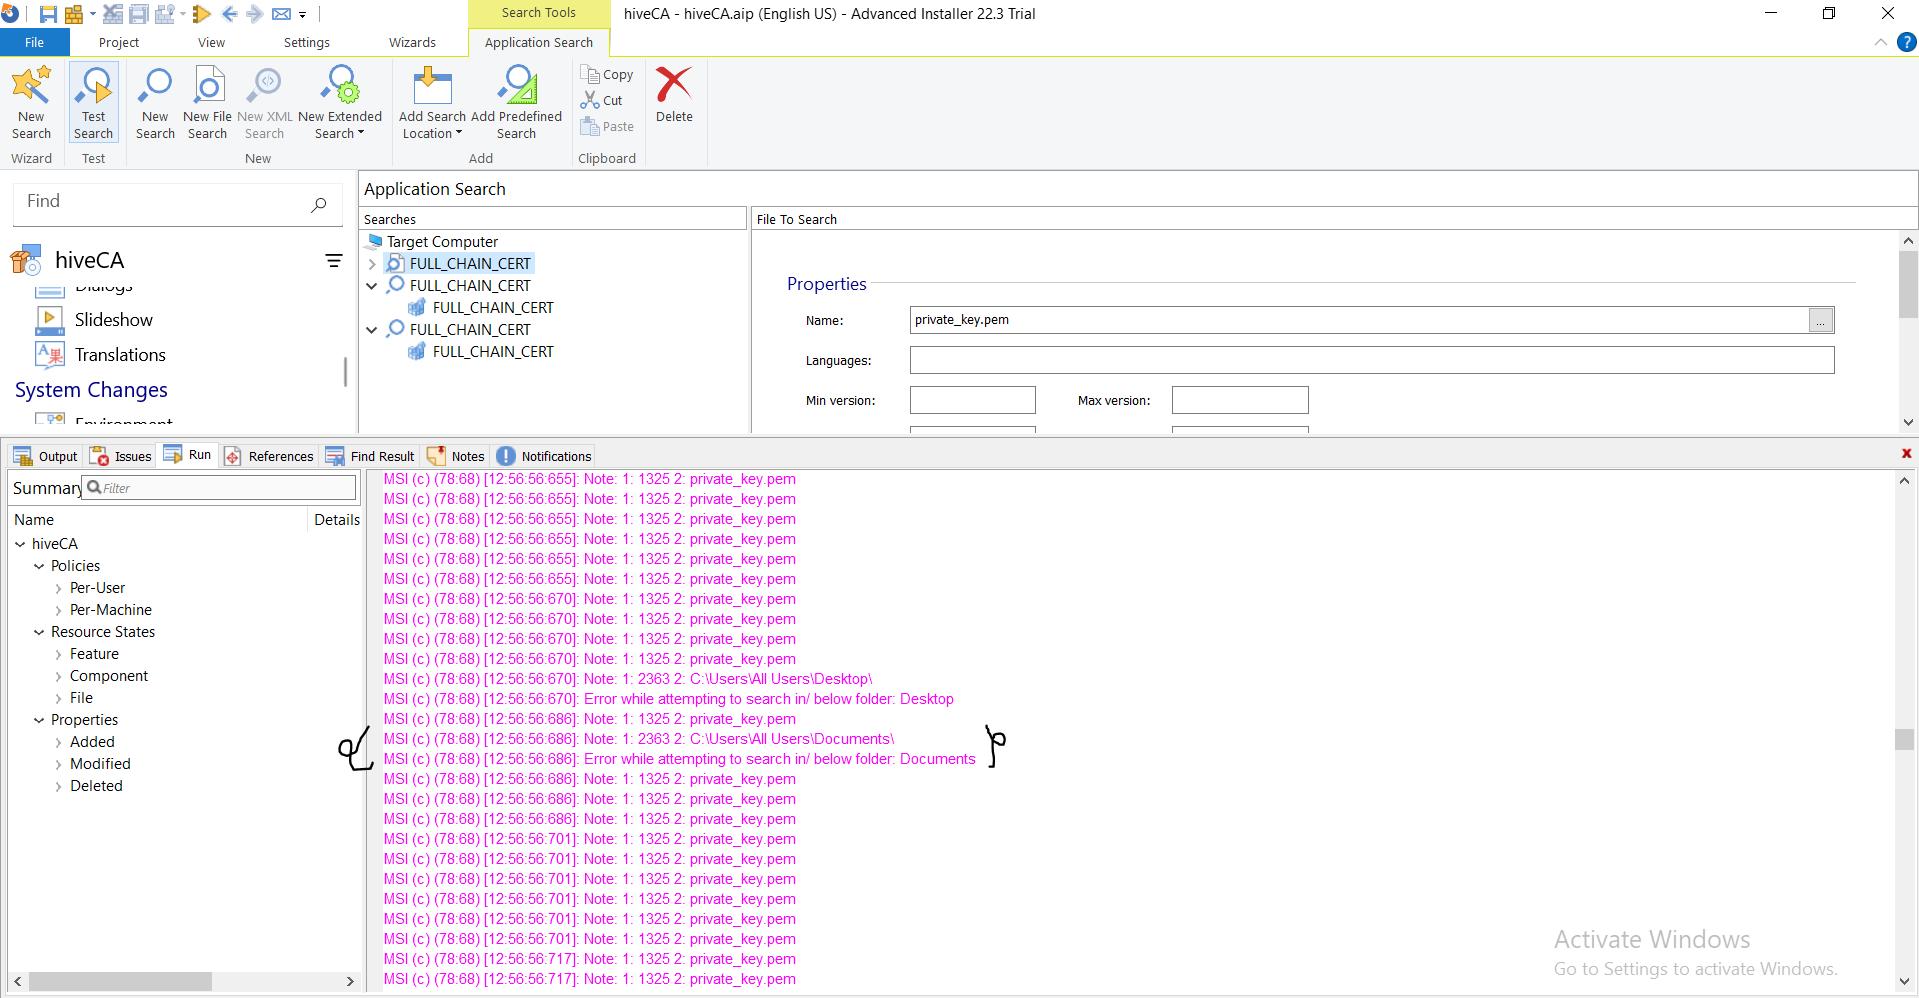Image resolution: width=1919 pixels, height=998 pixels.
Task: Click the browse button beside Name field
Action: [x=1820, y=320]
